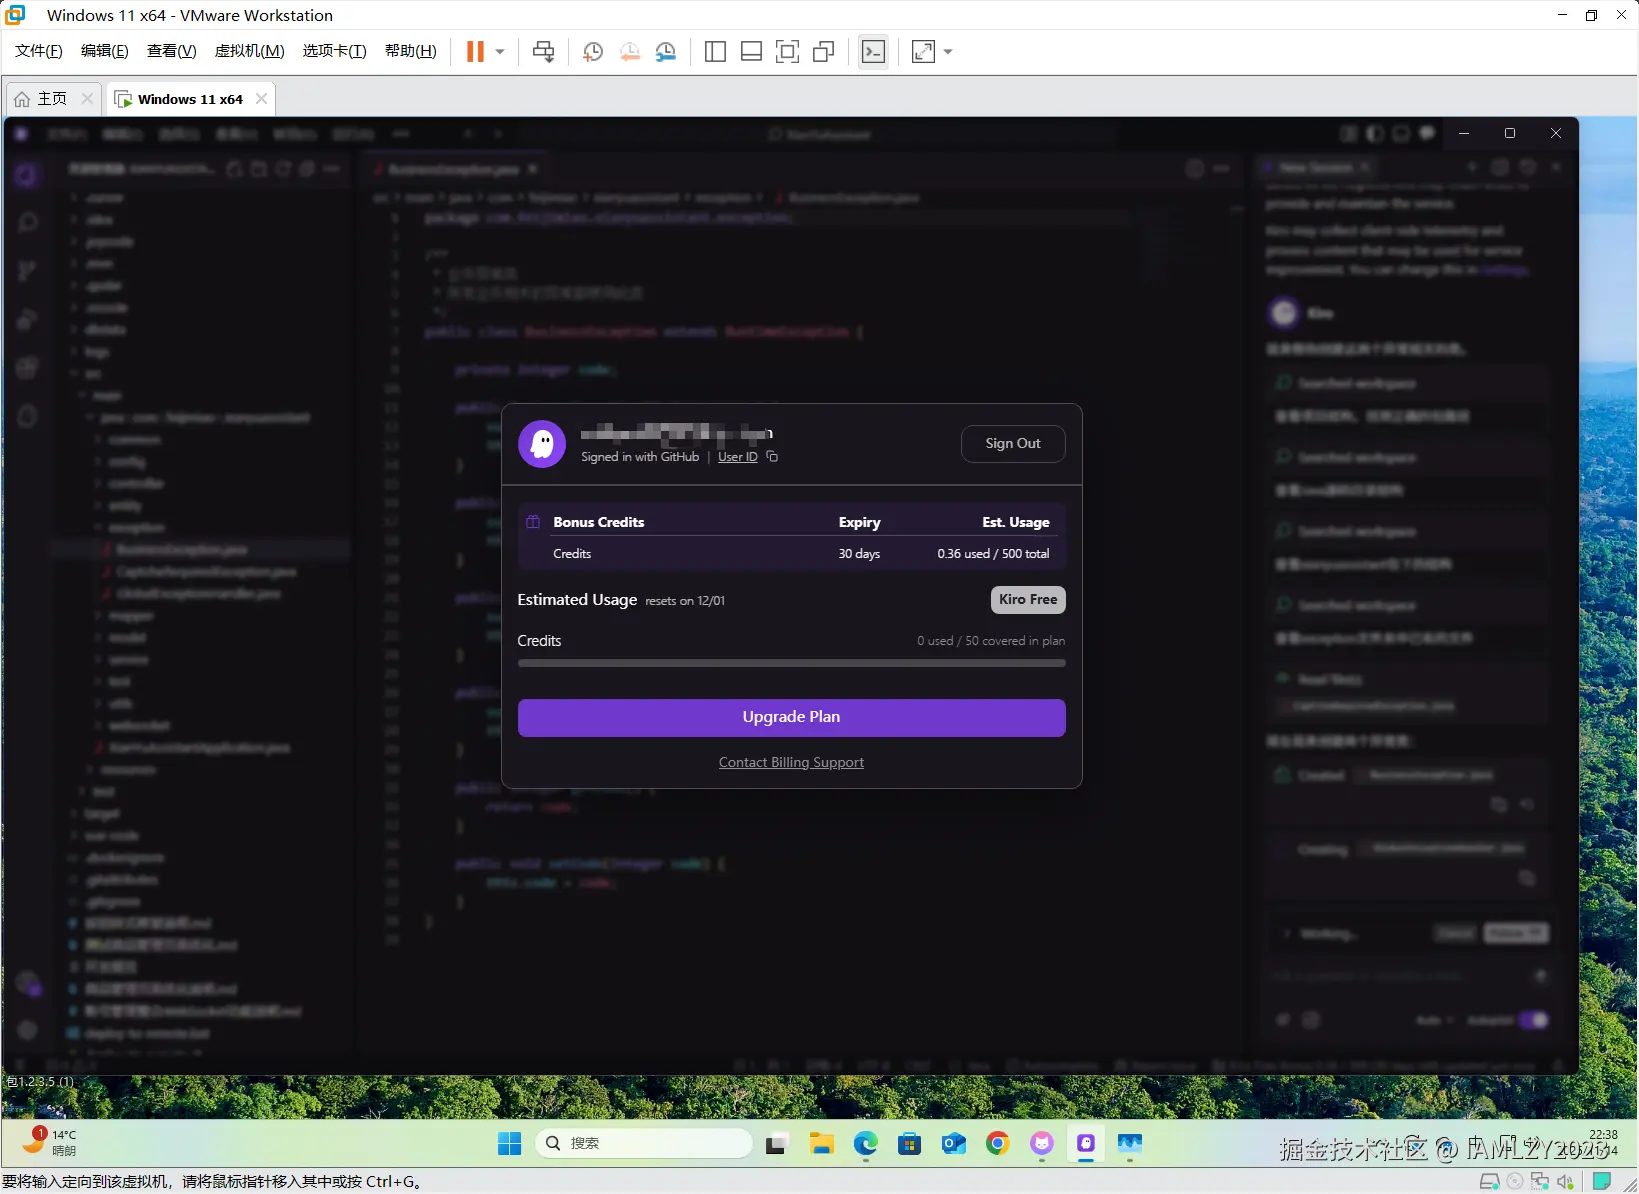The width and height of the screenshot is (1639, 1194).
Task: Click the VMware hard disk status icon
Action: coord(1489,1182)
